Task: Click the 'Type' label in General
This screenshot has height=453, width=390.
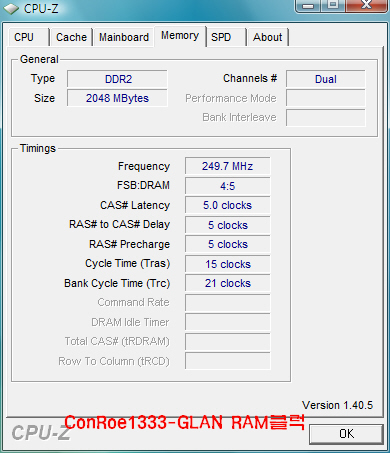Action: point(43,79)
